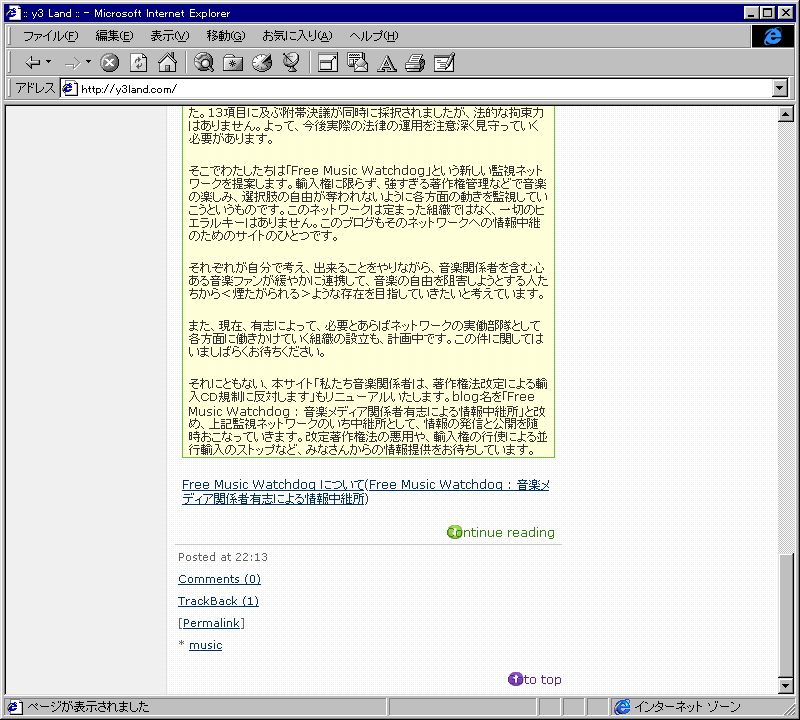The height and width of the screenshot is (720, 800).
Task: Open the お気に入り(A) menu
Action: 297,36
